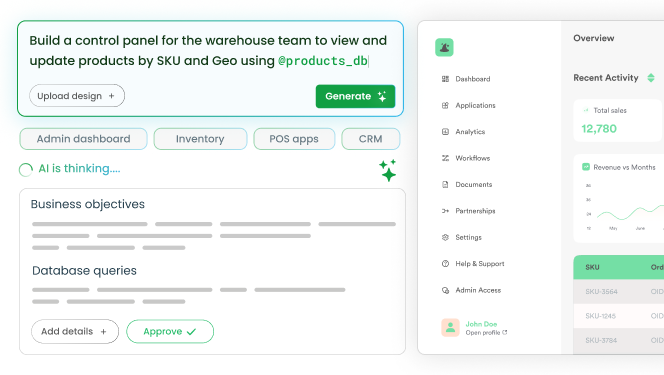Click the Analytics sidebar icon
Viewport: 664px width, 375px height.
point(445,132)
